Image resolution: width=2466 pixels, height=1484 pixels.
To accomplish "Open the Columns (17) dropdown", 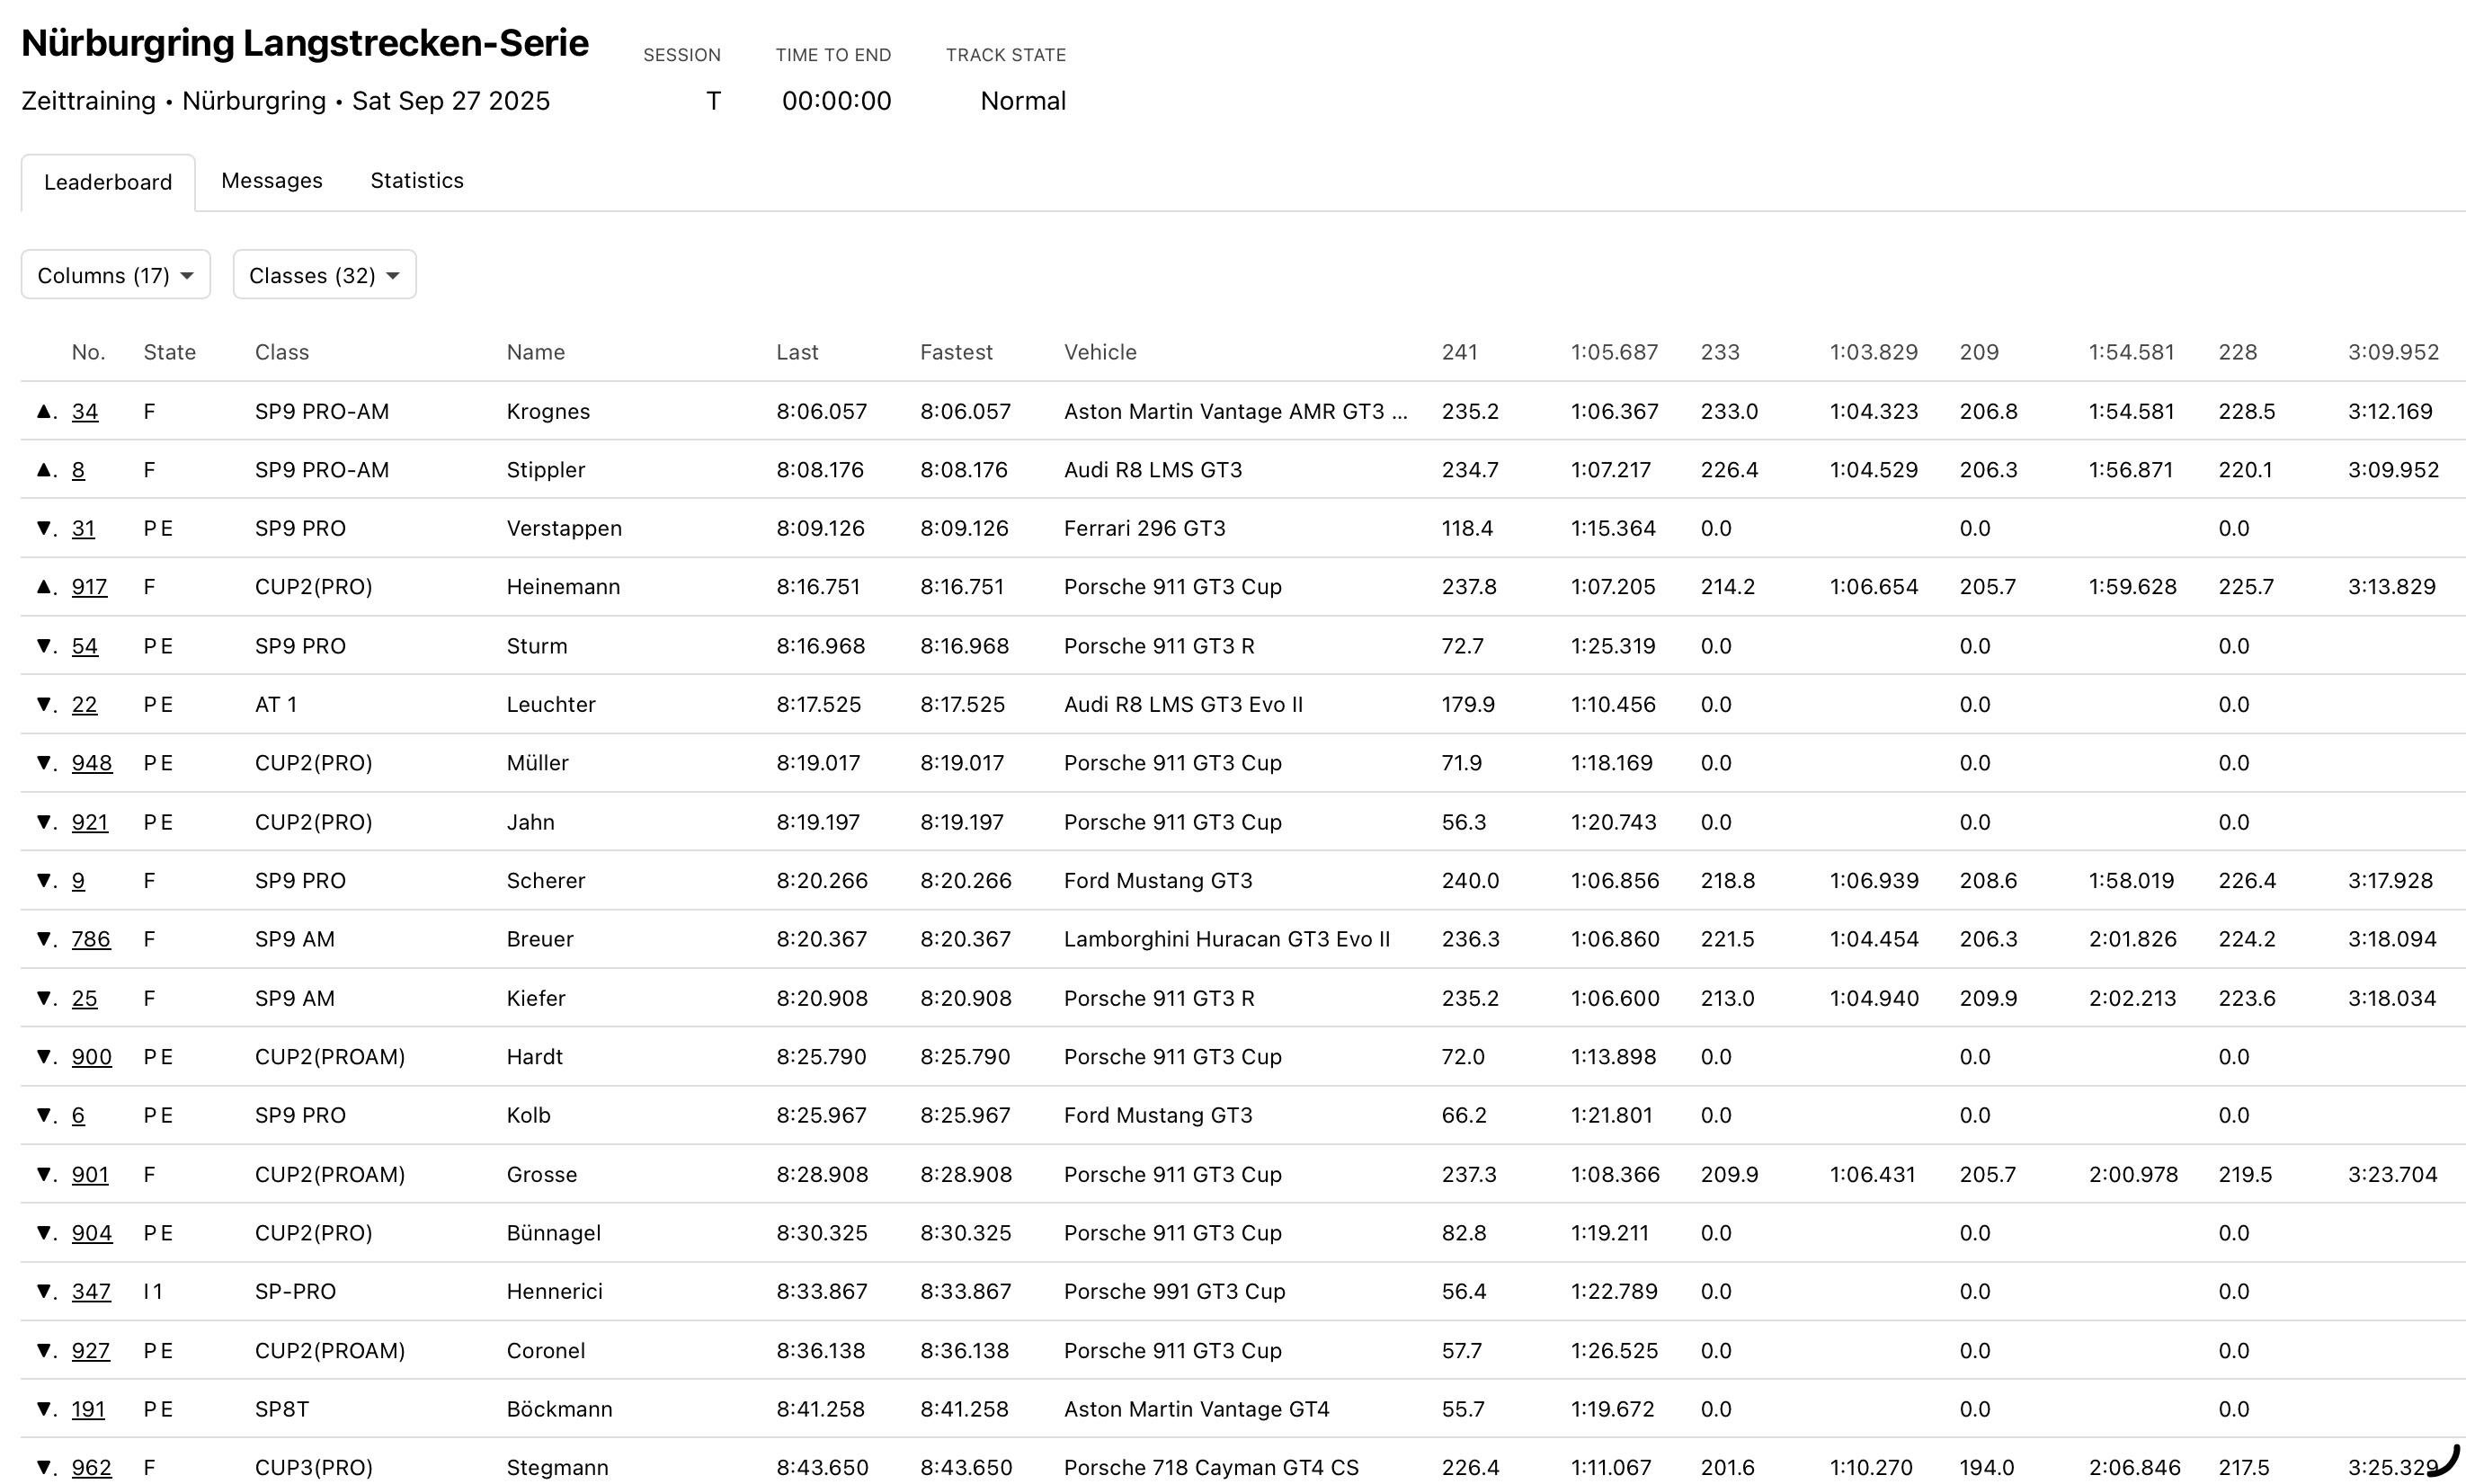I will coord(115,275).
